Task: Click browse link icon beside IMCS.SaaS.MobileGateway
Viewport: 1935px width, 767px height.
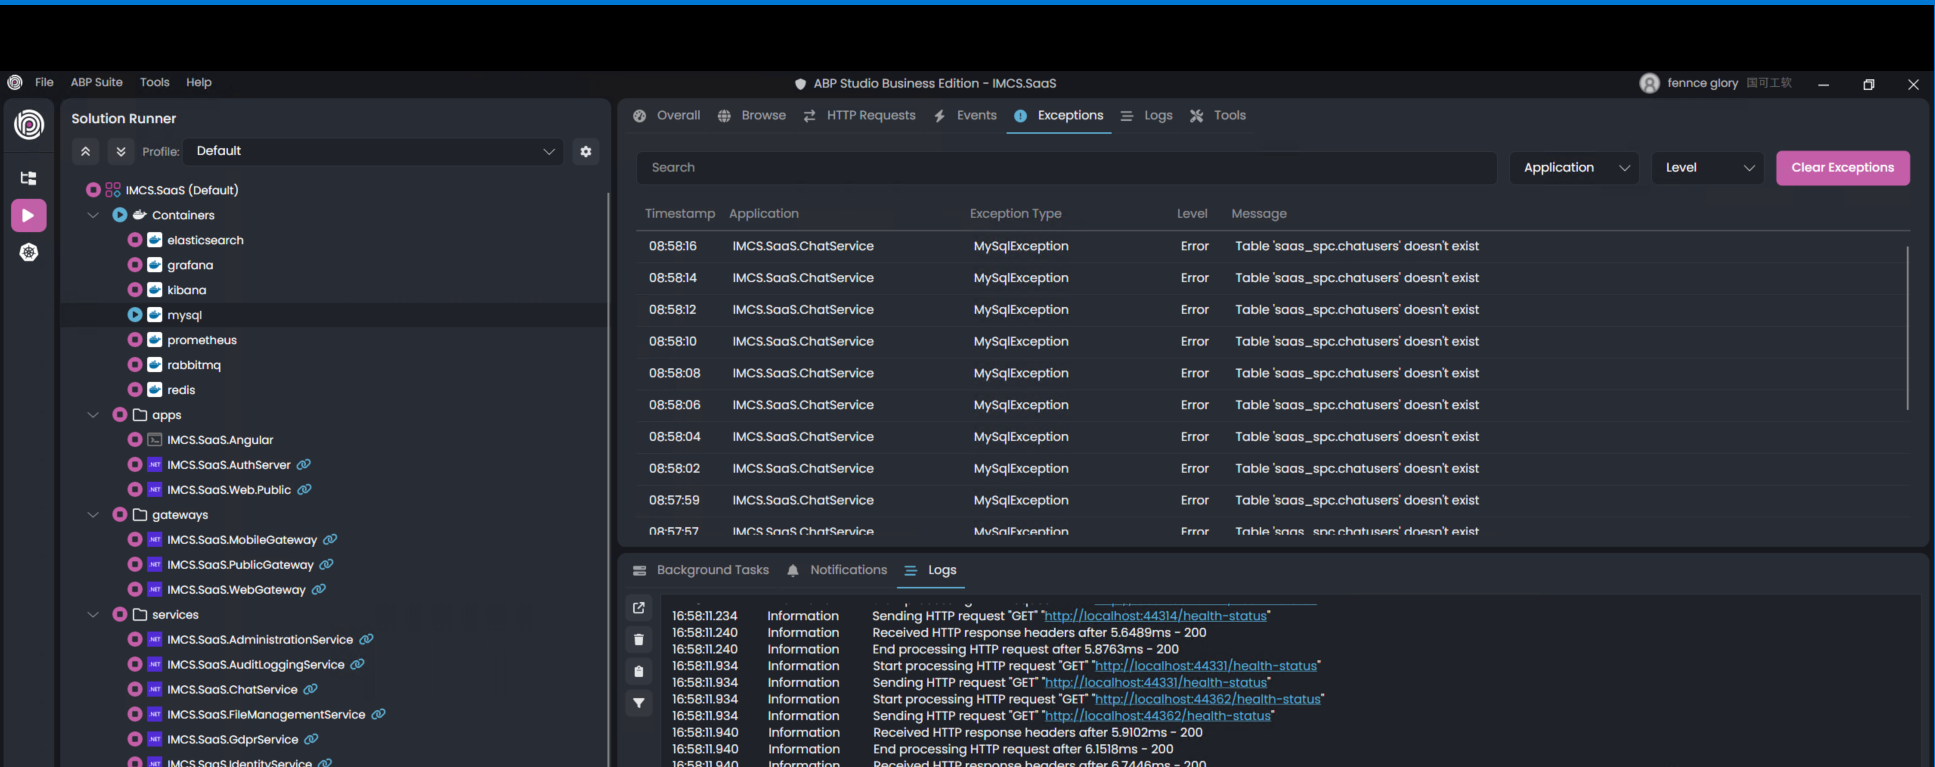Action: pos(330,539)
